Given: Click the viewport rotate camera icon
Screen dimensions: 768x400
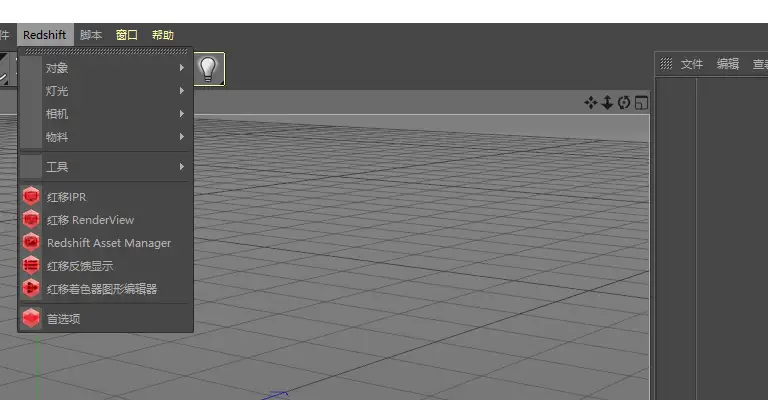Looking at the screenshot, I should (624, 103).
